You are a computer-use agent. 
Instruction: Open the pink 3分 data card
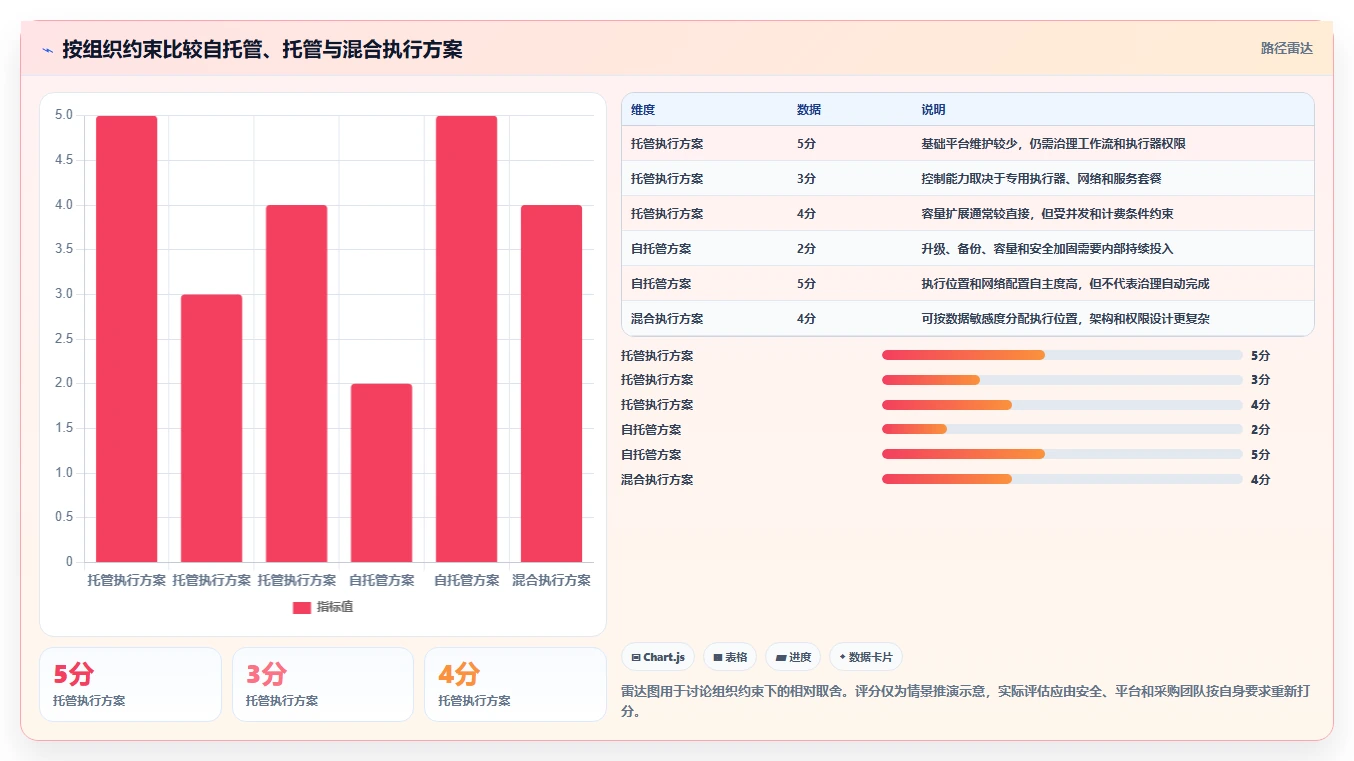click(323, 685)
